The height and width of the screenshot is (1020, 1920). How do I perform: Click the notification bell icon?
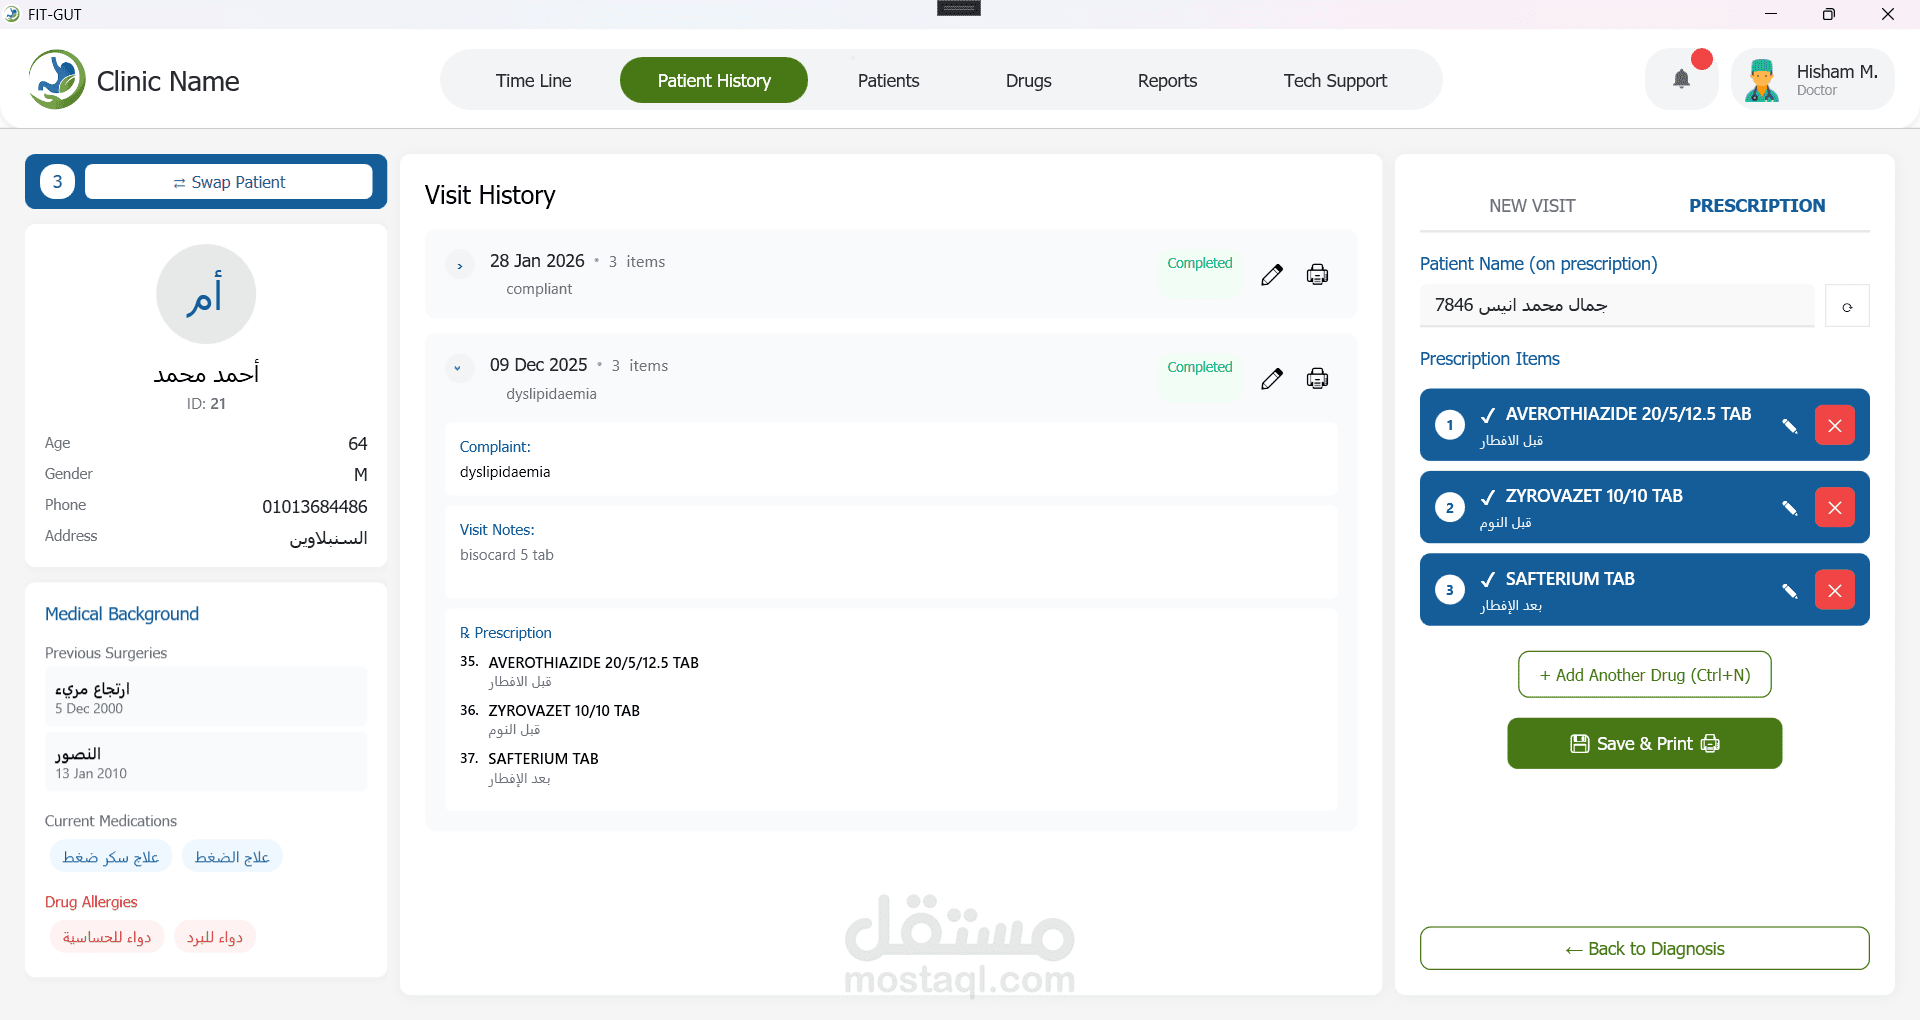(x=1681, y=79)
